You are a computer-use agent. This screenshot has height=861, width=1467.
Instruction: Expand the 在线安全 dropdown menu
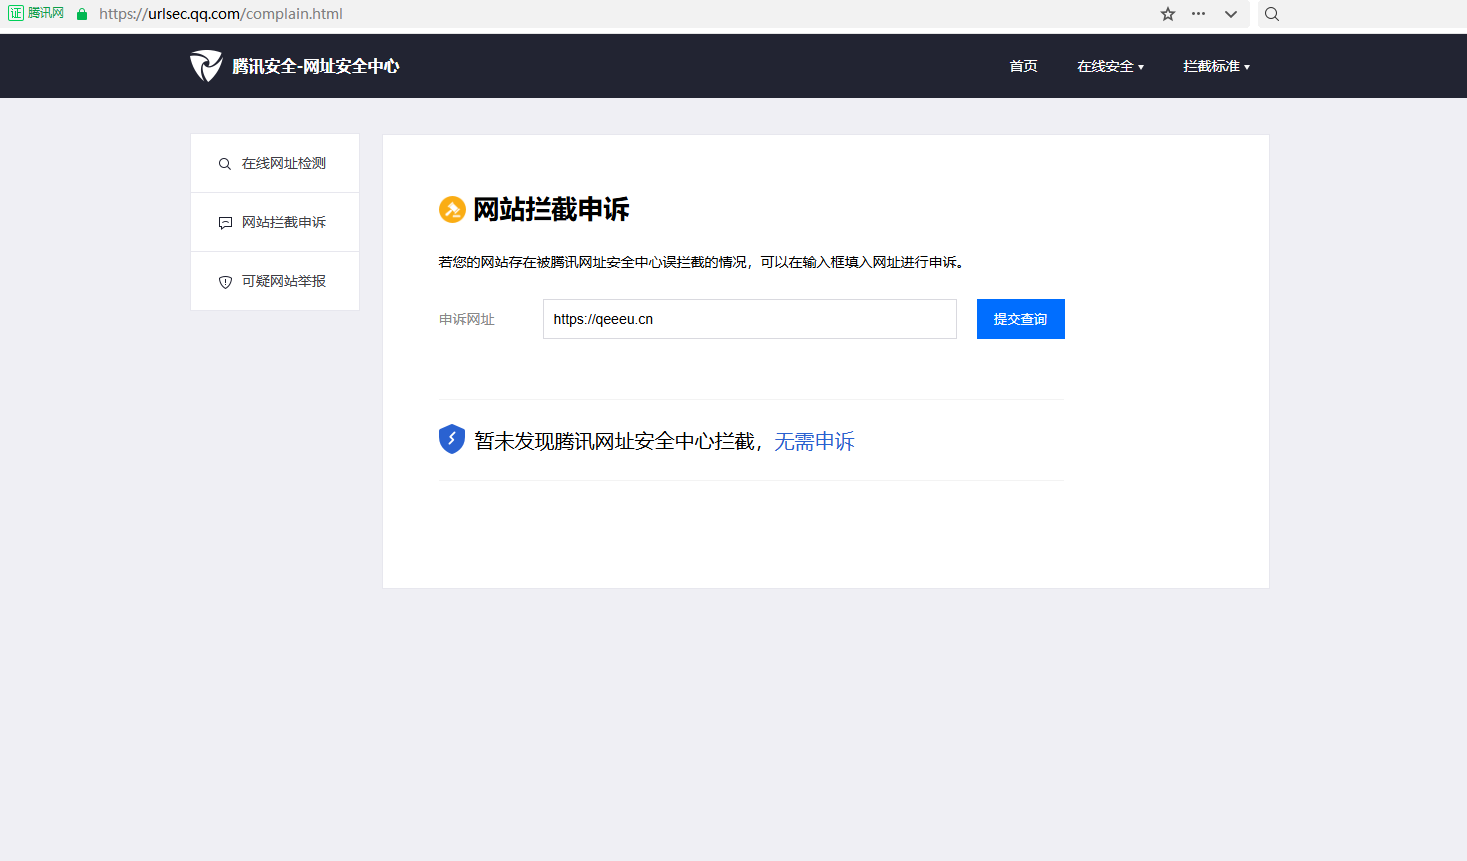(x=1110, y=66)
